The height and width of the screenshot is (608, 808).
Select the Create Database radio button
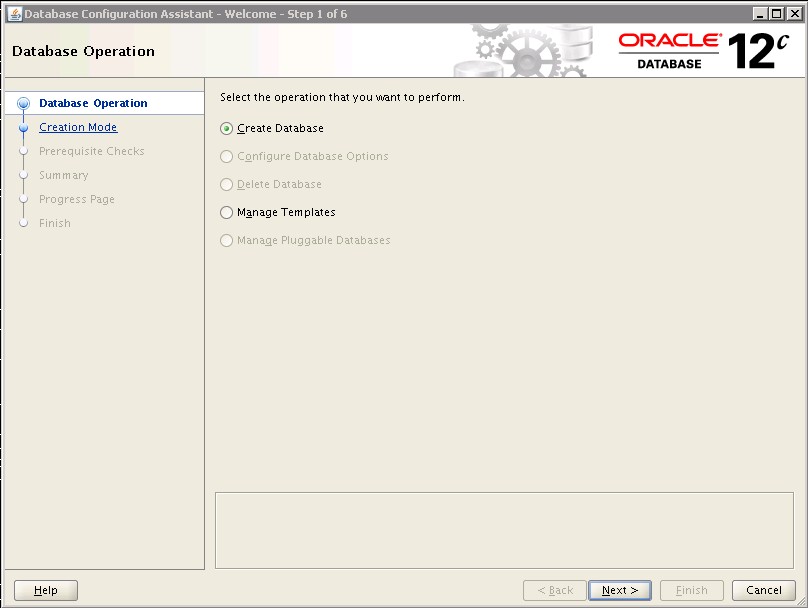pos(226,128)
